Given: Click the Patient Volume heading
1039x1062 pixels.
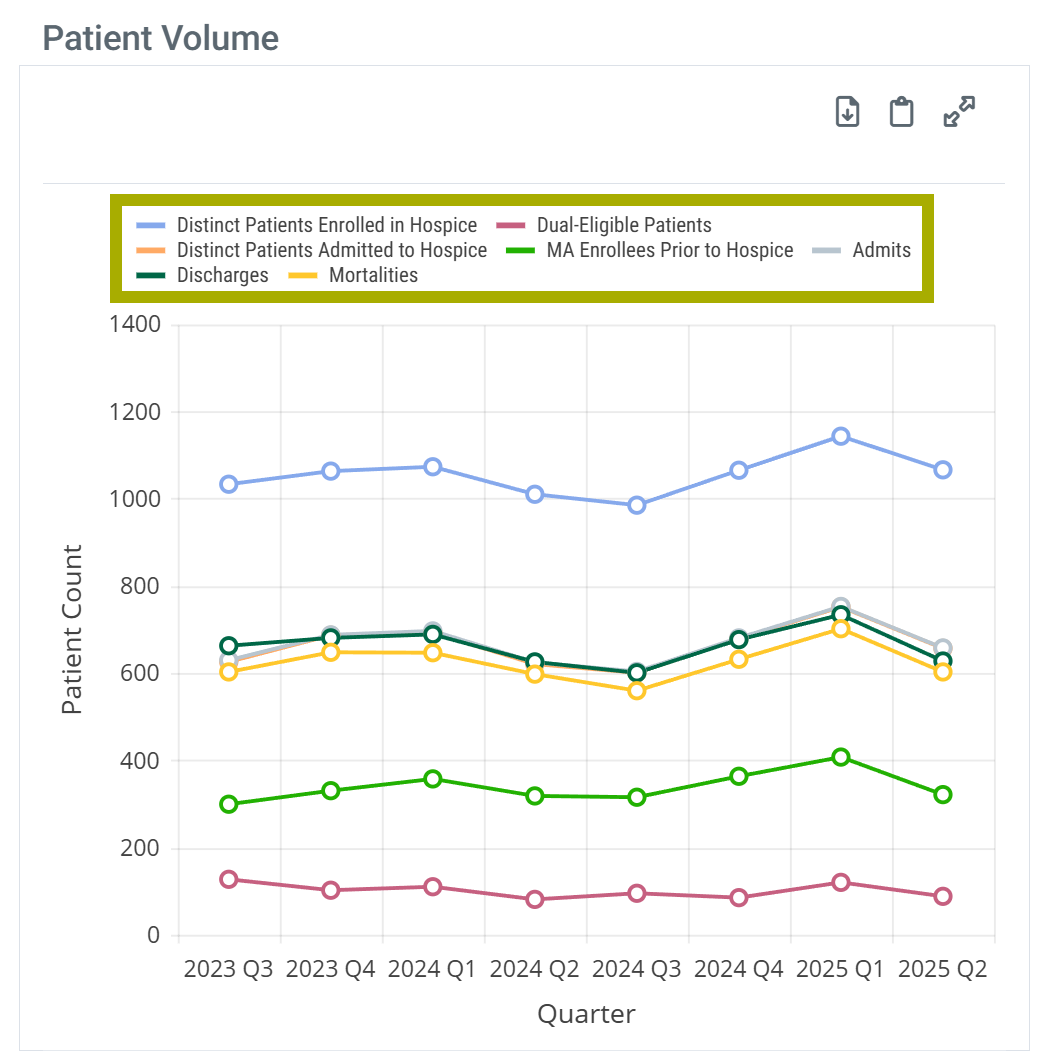Looking at the screenshot, I should tap(161, 38).
